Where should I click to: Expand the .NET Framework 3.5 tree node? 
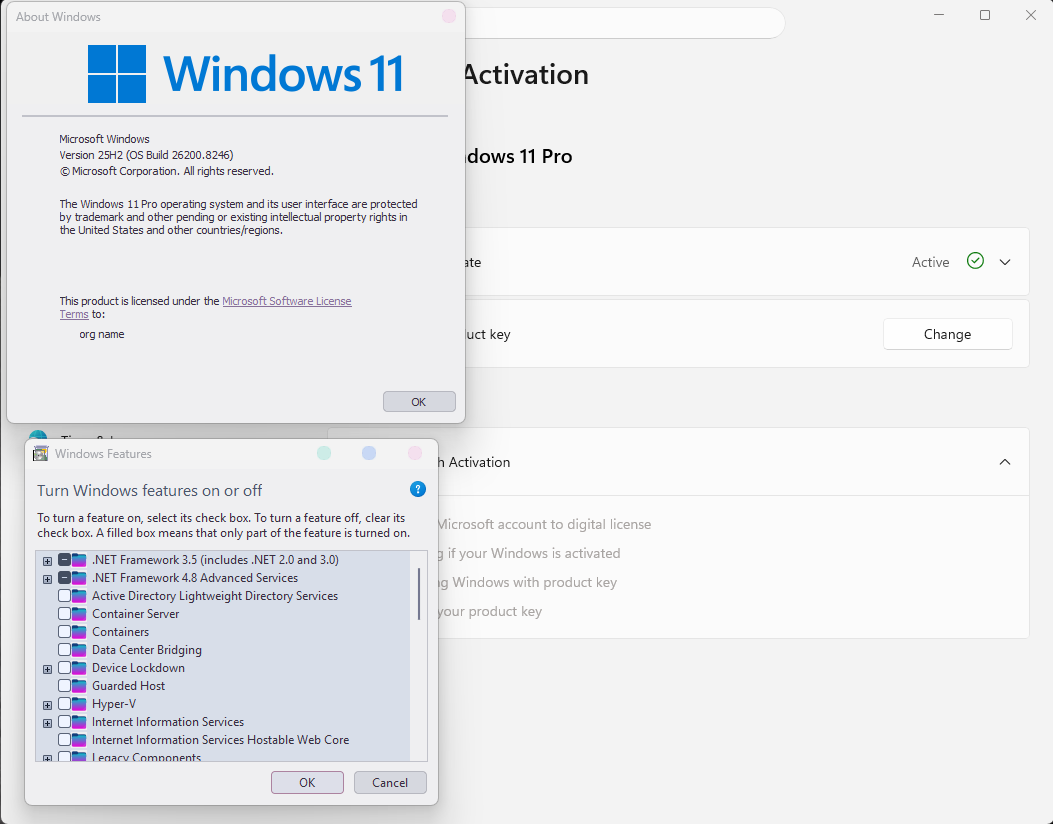click(x=47, y=561)
